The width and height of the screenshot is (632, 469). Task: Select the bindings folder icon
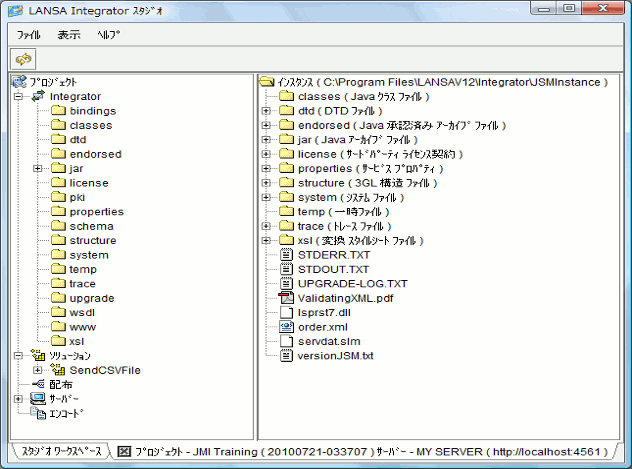pos(58,110)
